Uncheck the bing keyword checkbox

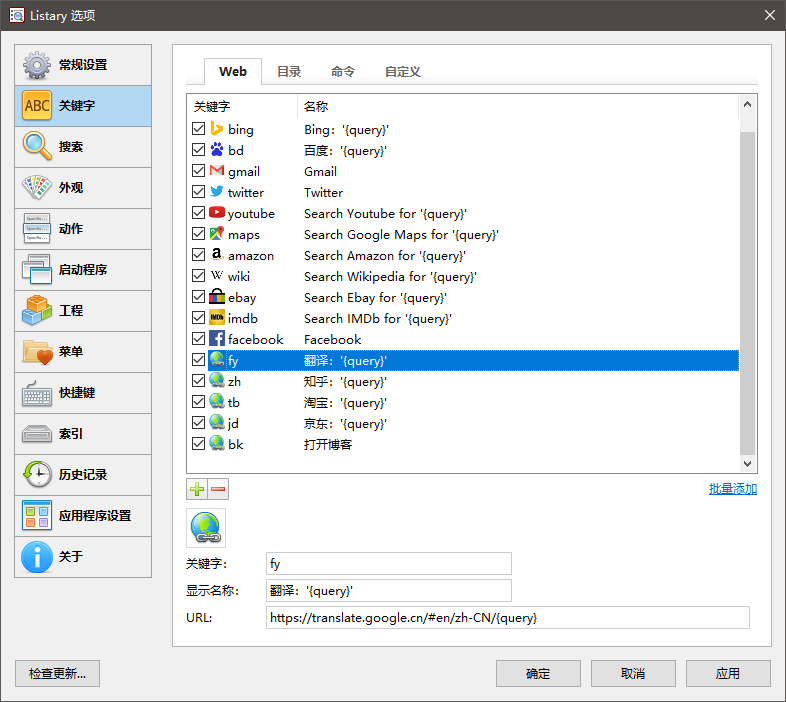point(198,129)
